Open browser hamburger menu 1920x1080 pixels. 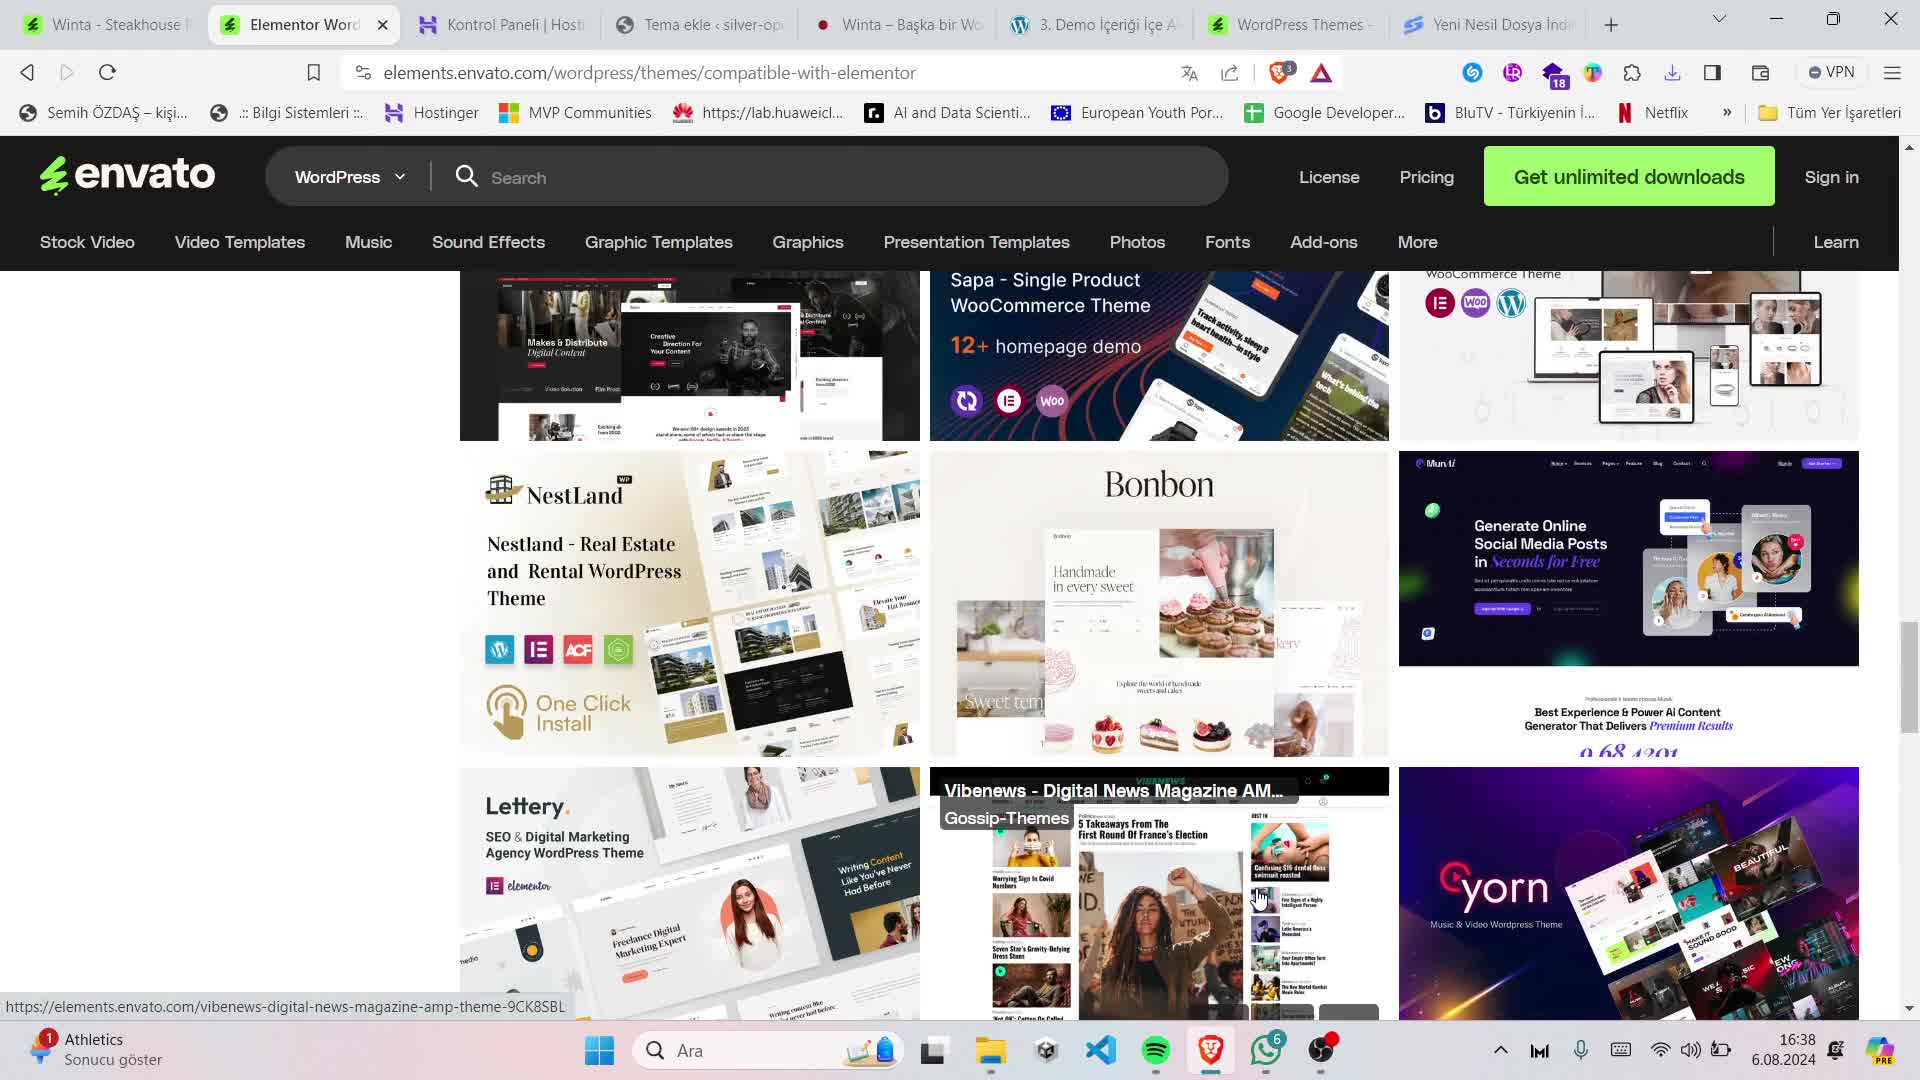(1892, 72)
